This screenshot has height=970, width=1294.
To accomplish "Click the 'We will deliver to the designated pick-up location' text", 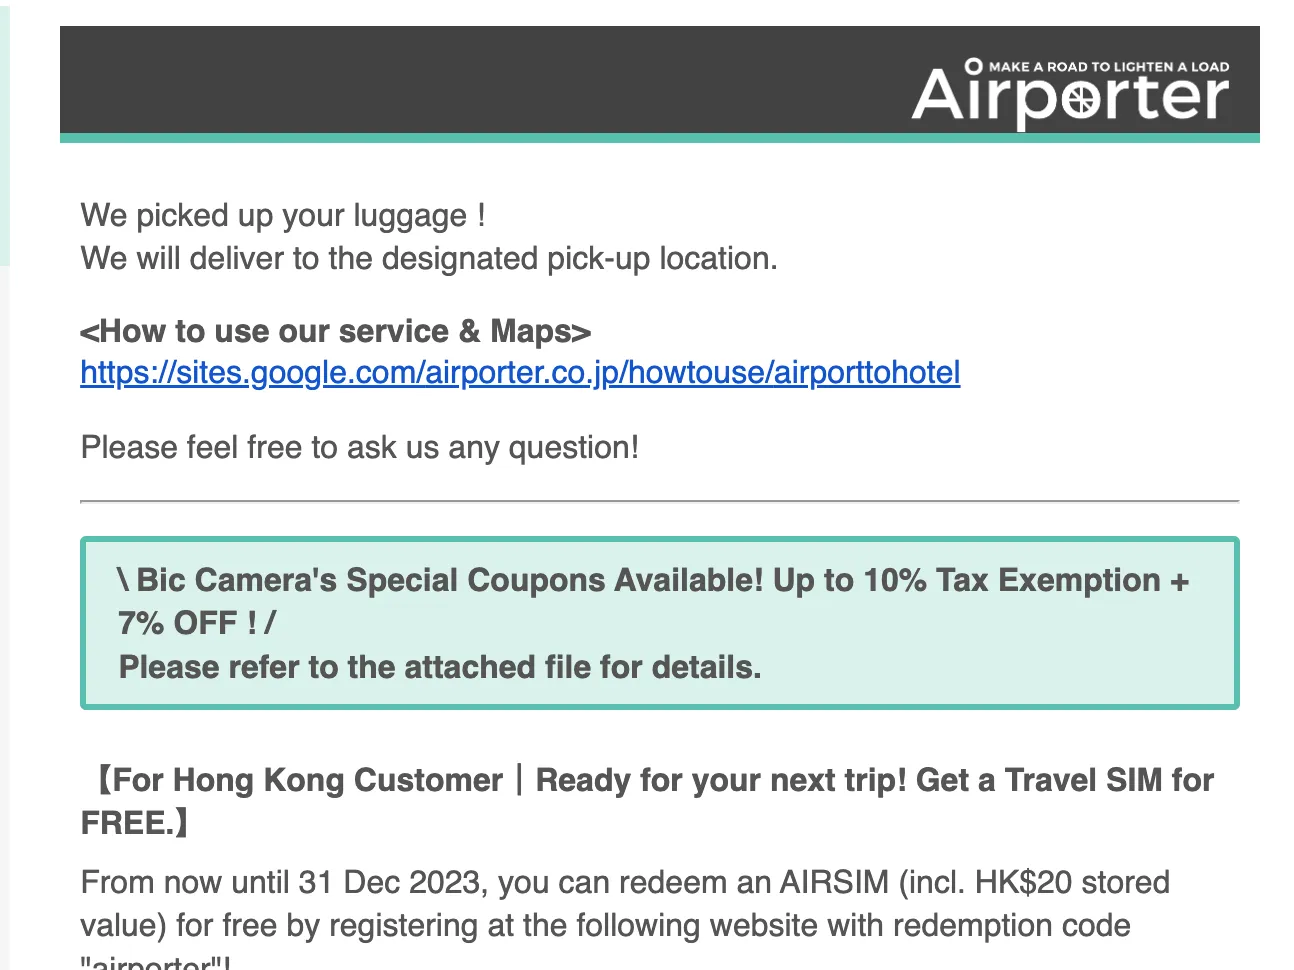I will tap(429, 259).
